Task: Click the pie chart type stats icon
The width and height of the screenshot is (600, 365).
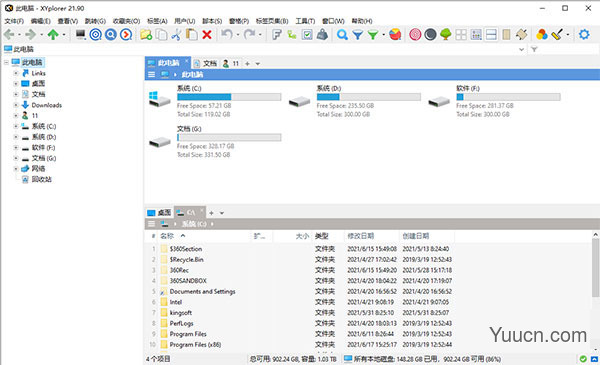Action: 395,35
